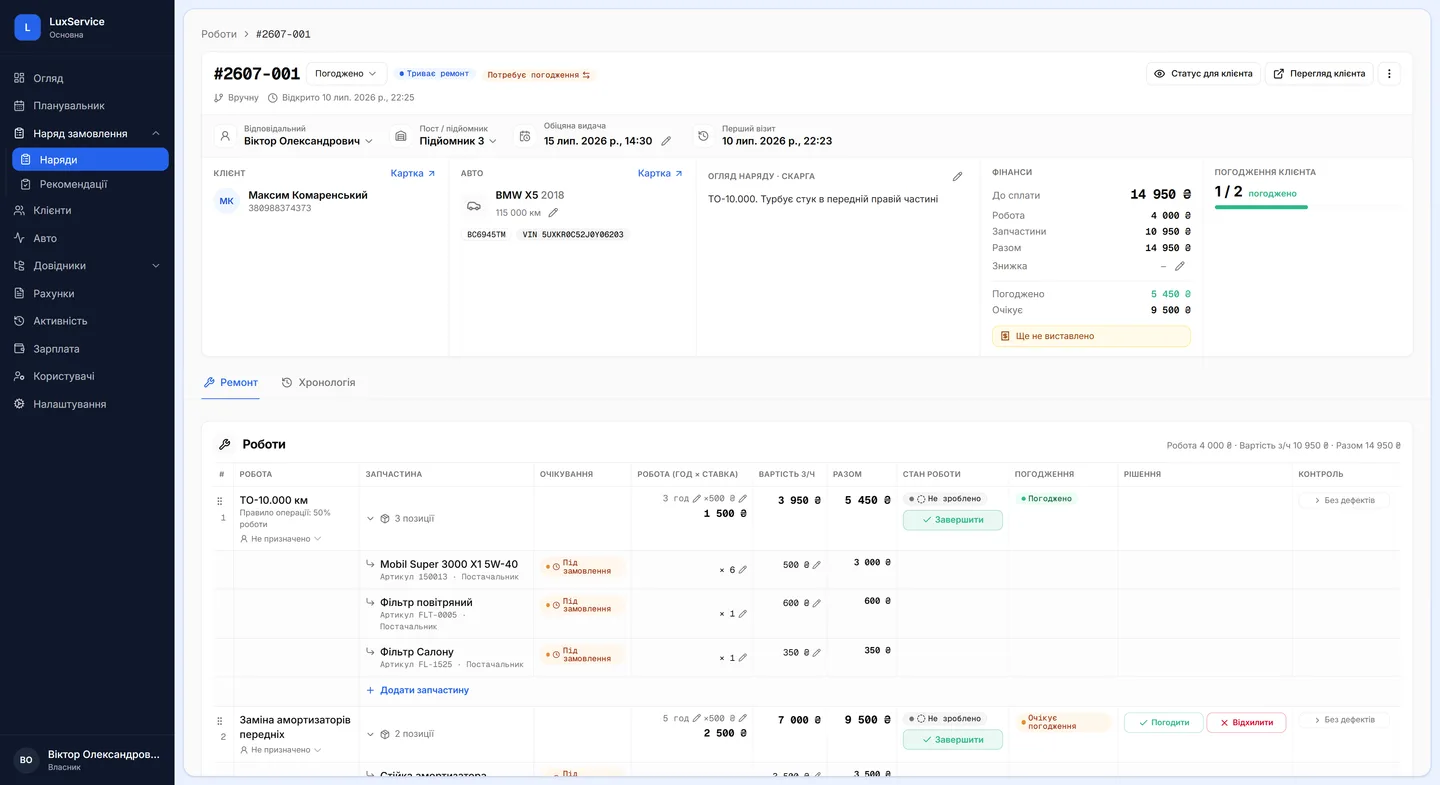Select the Наряди menu item

(90, 159)
